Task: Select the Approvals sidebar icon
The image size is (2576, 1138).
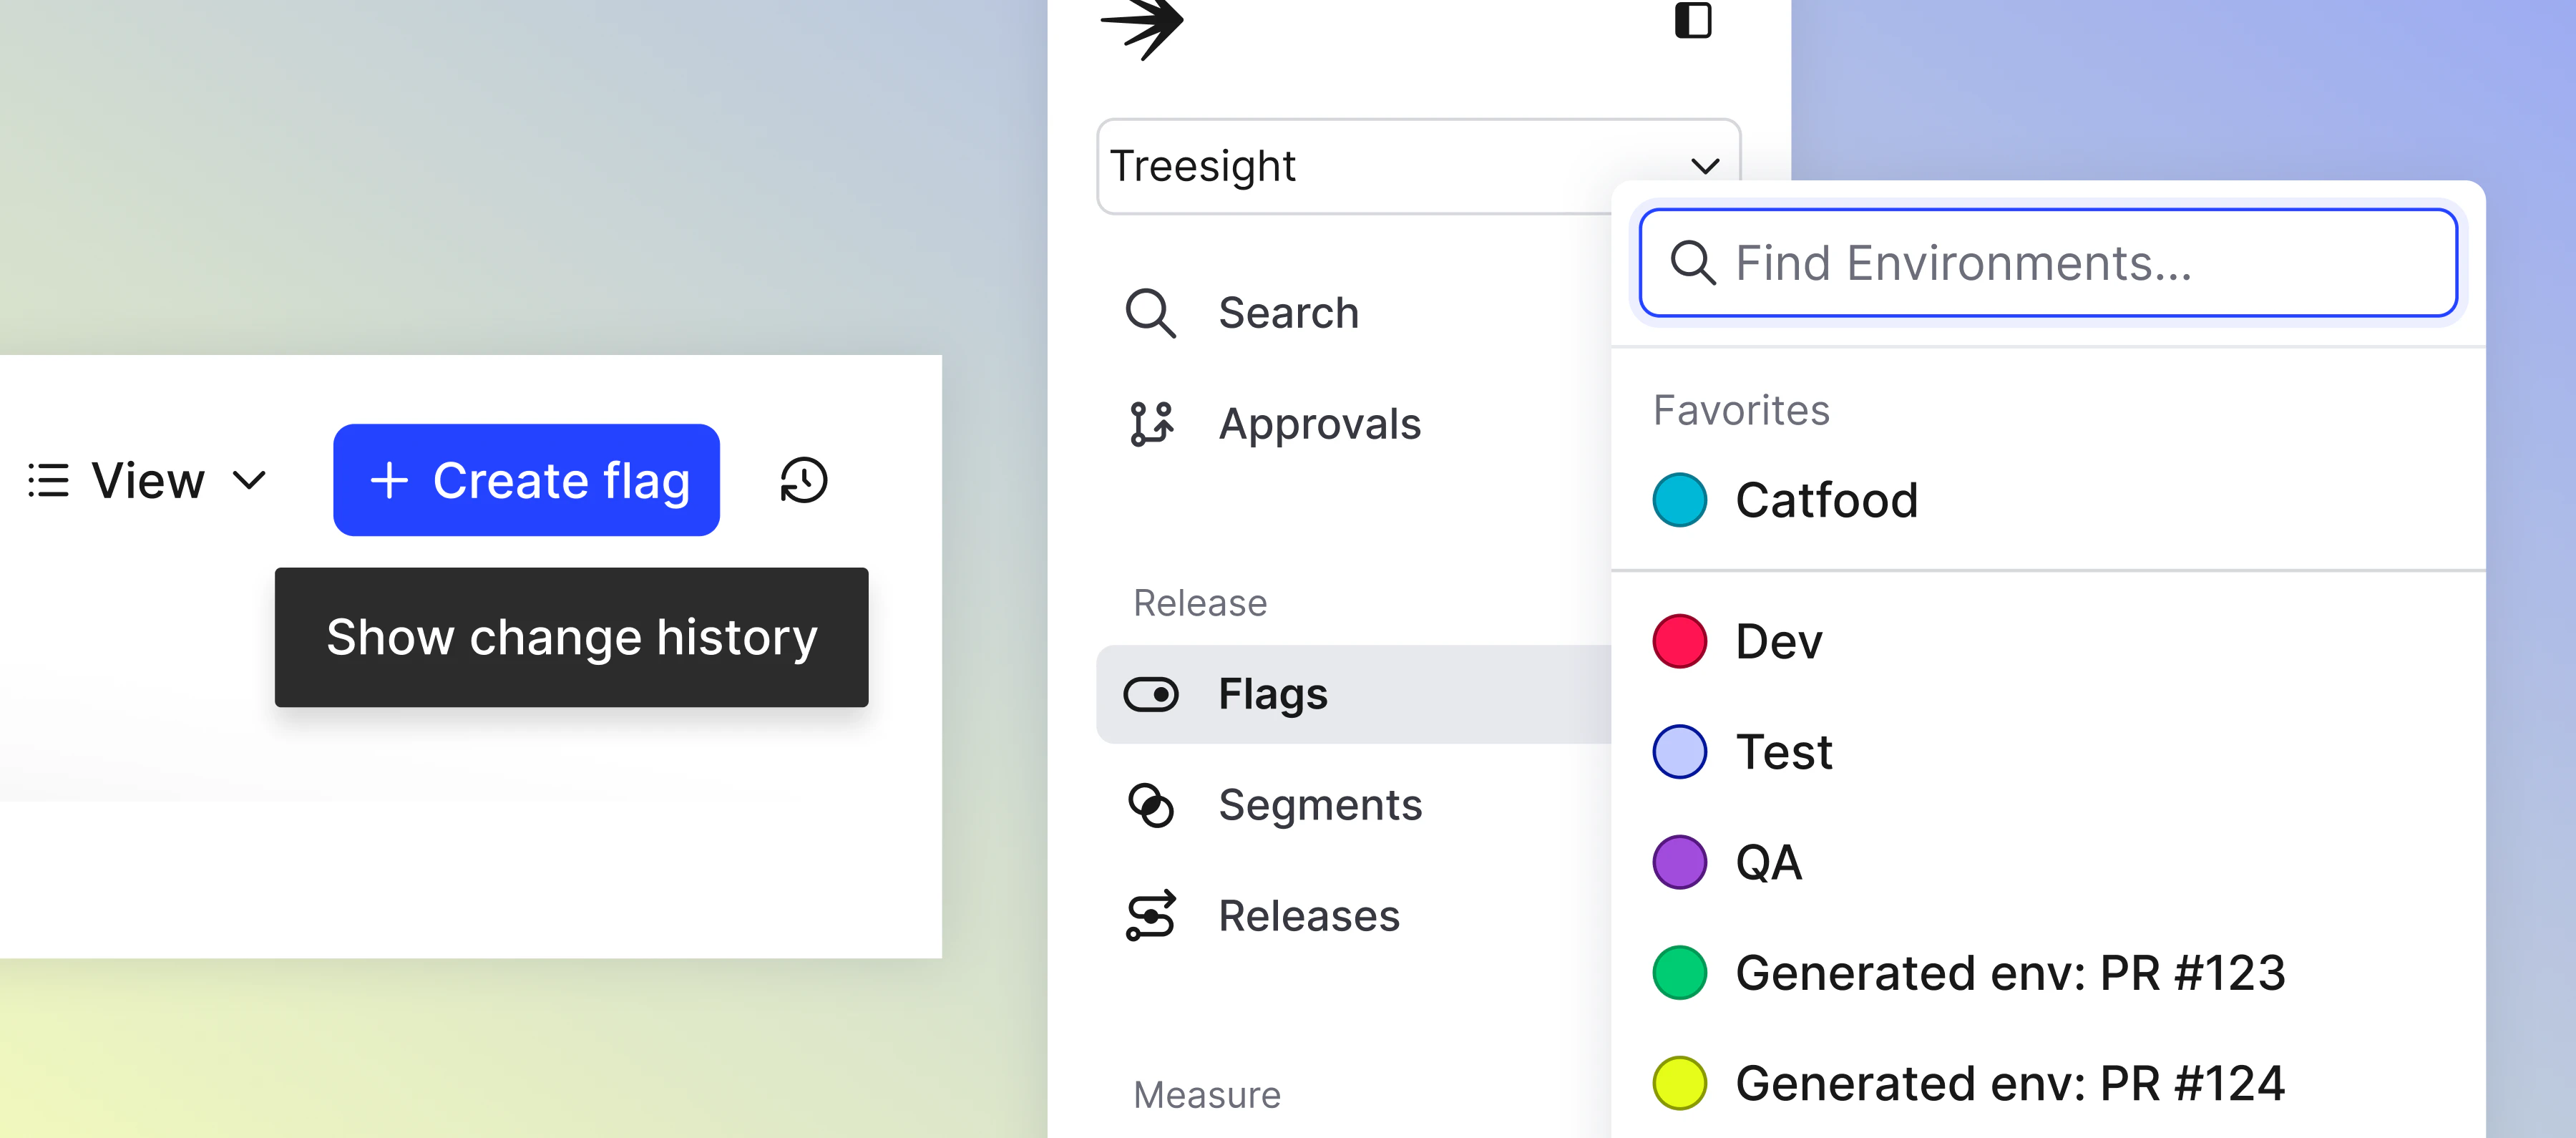Action: pyautogui.click(x=1152, y=423)
